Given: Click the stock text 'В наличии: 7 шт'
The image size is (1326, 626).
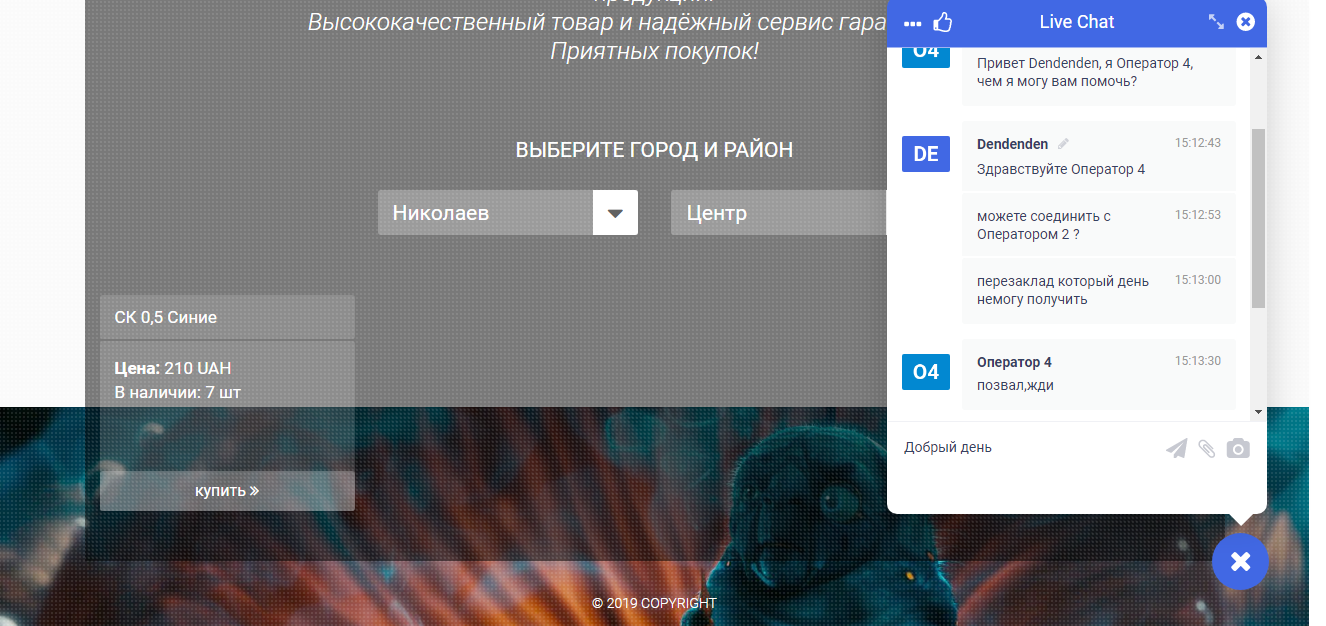Looking at the screenshot, I should (x=178, y=392).
